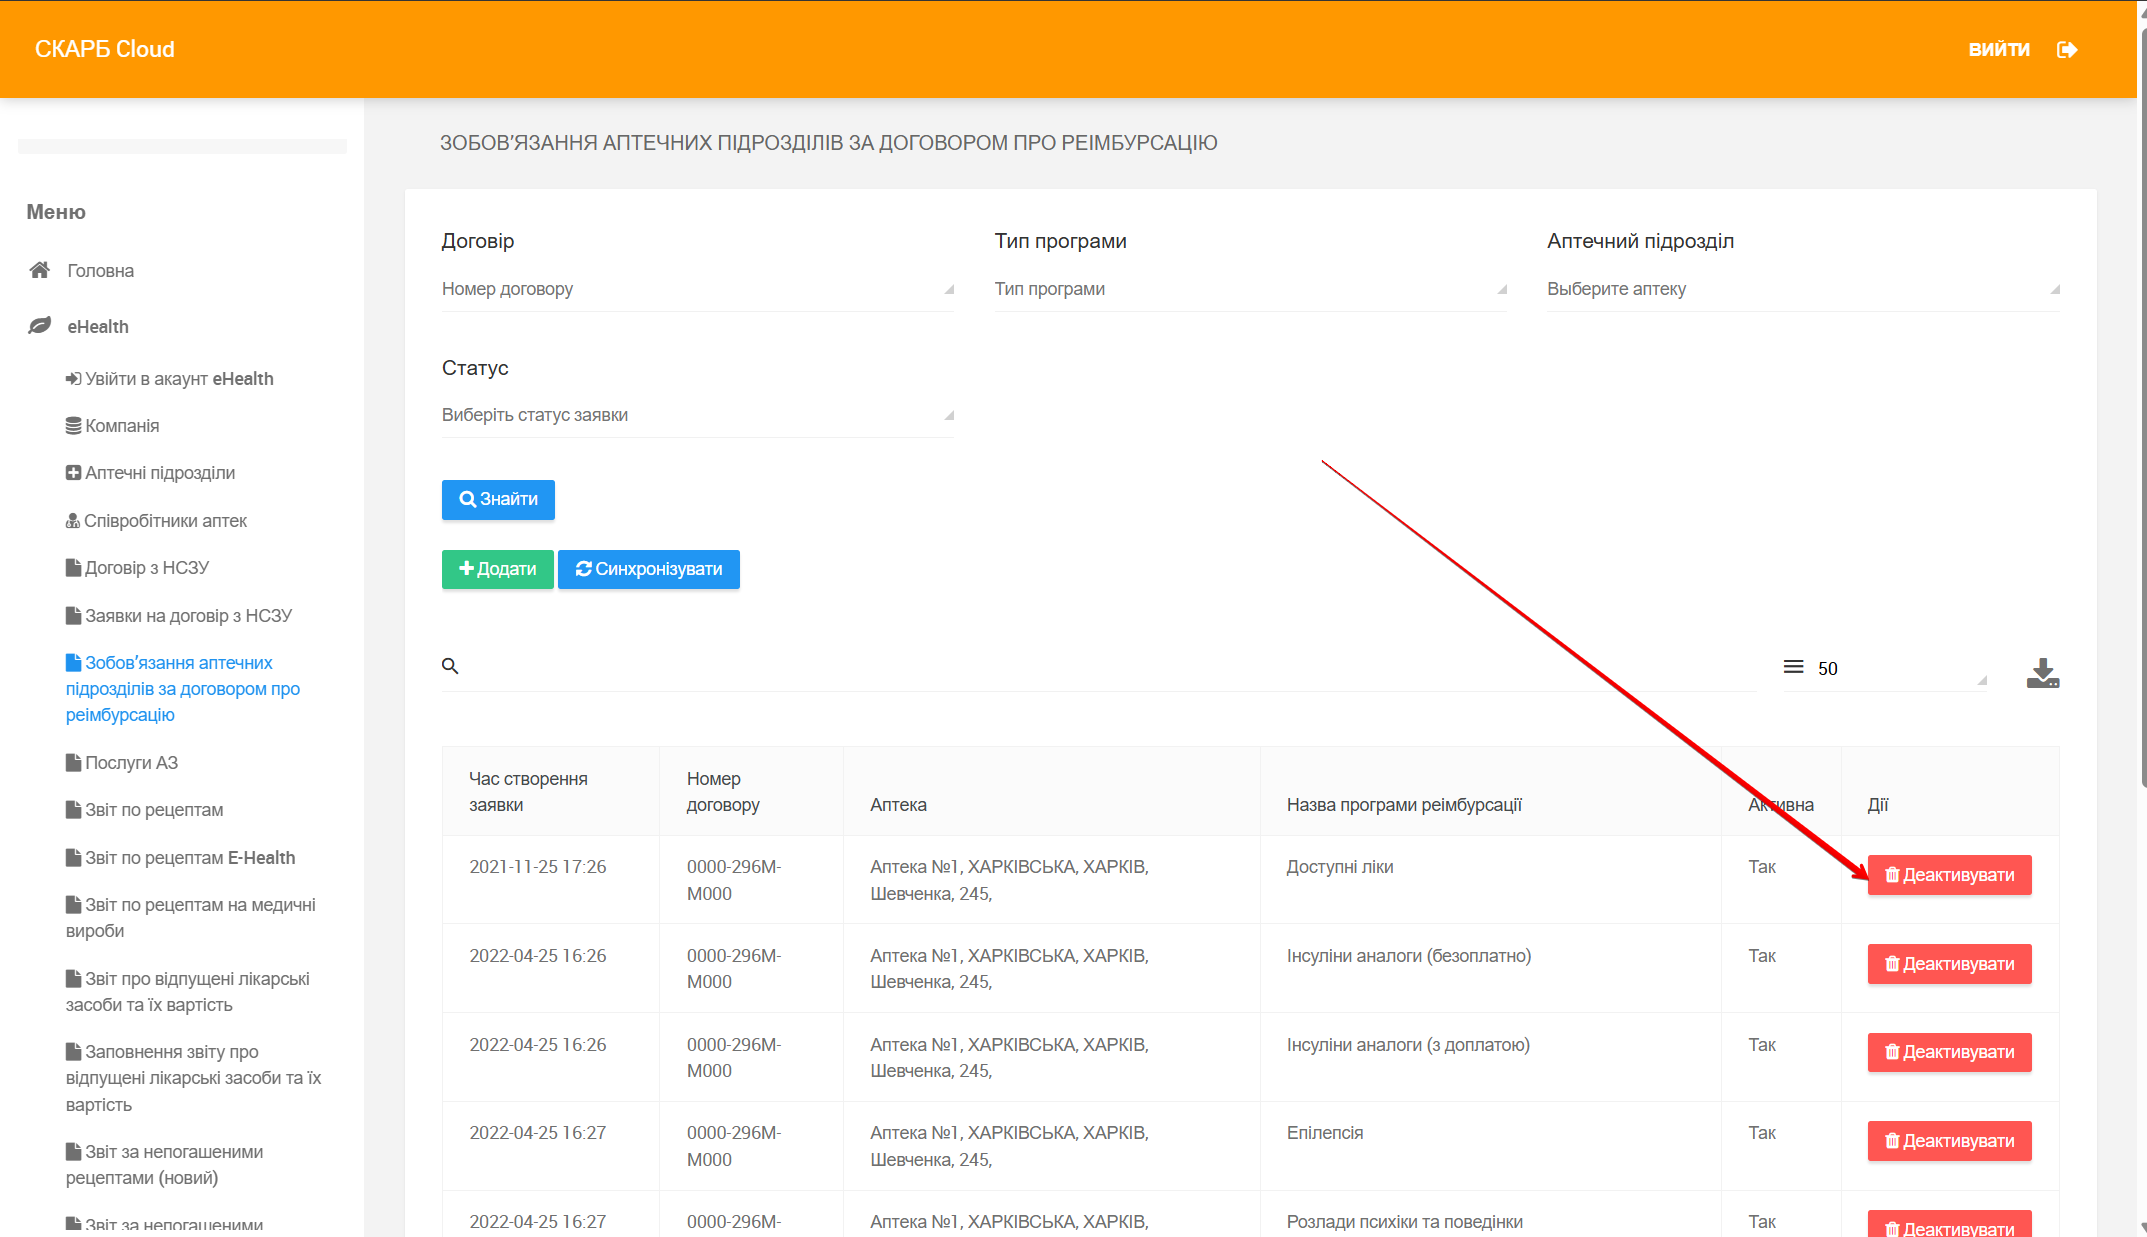2147x1237 pixels.
Task: Open the Аптечний підрозділ pharmacy dropdown
Action: click(1802, 289)
